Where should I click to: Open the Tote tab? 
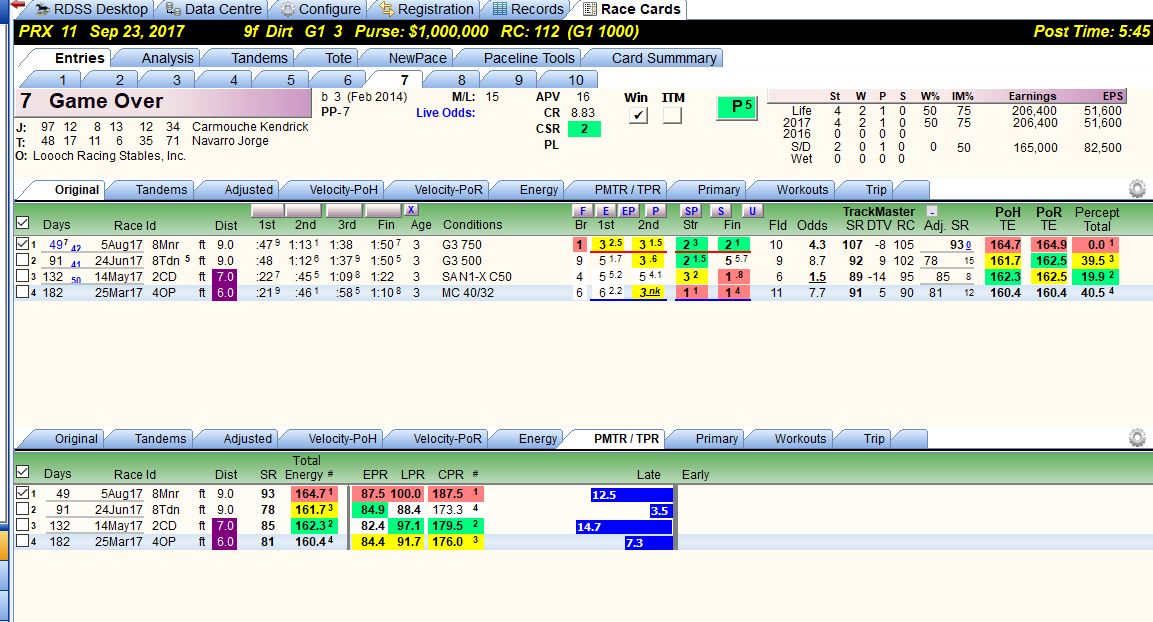[x=338, y=58]
